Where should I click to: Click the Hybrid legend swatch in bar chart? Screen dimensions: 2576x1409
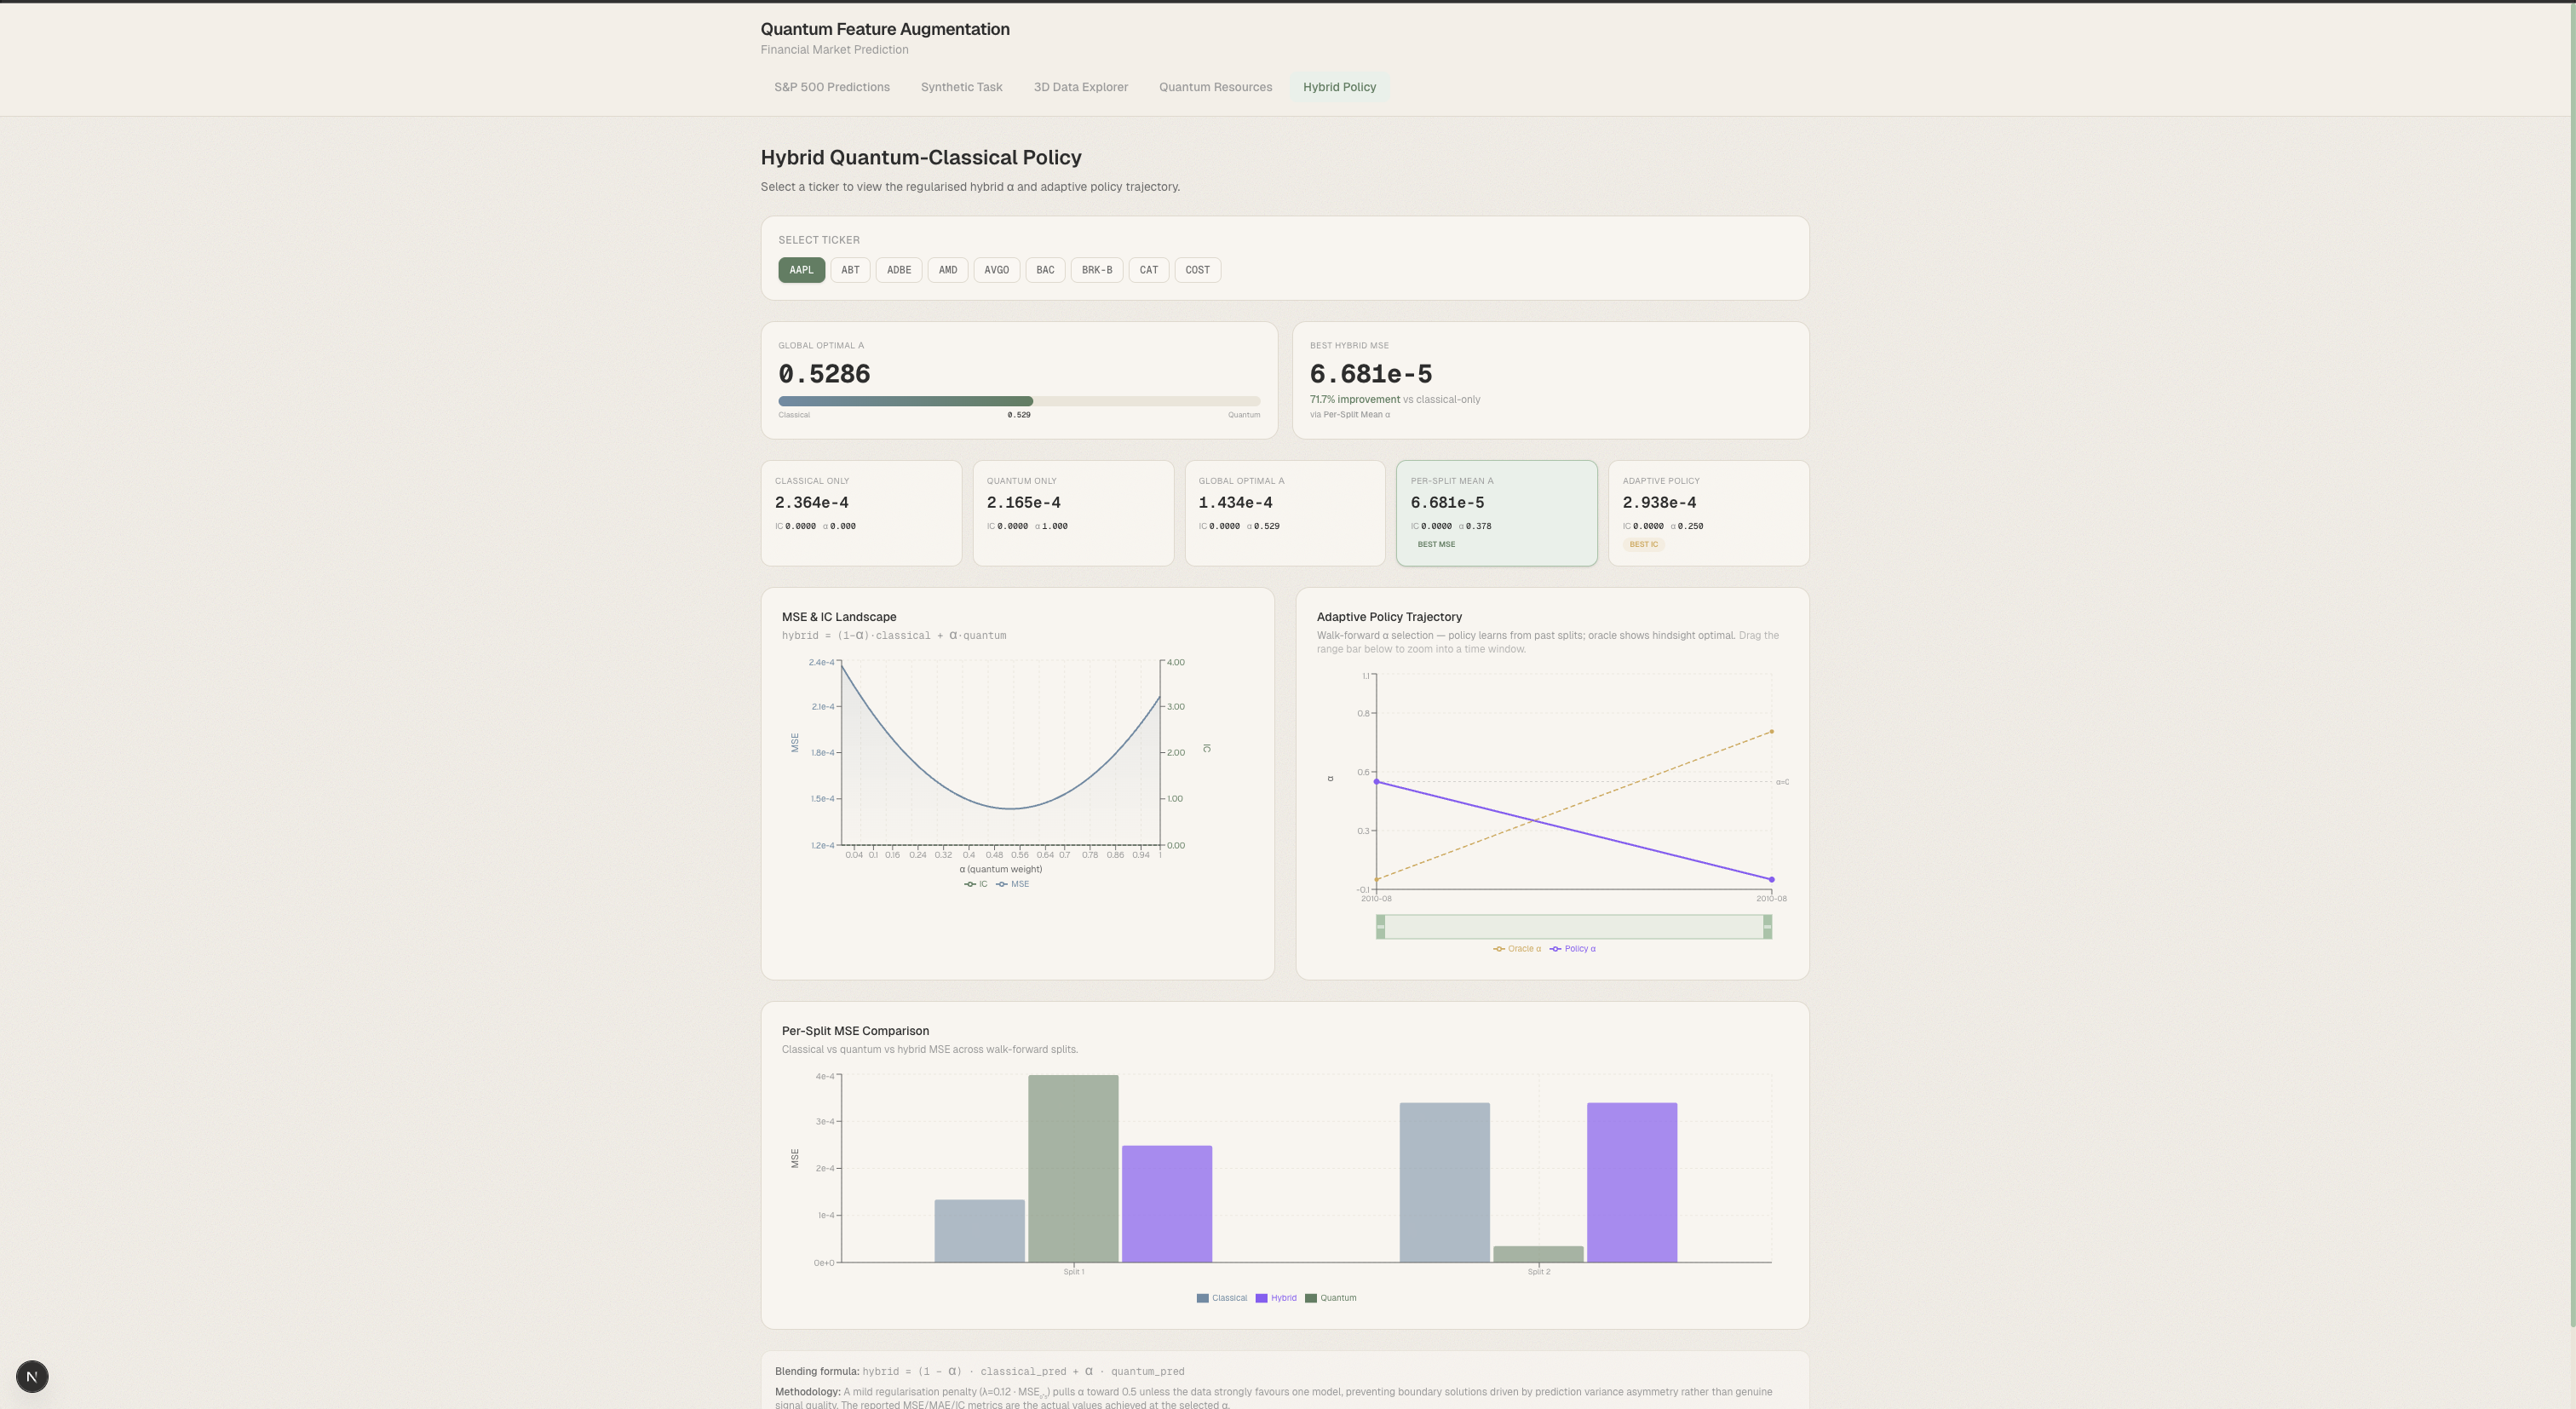click(x=1261, y=1298)
